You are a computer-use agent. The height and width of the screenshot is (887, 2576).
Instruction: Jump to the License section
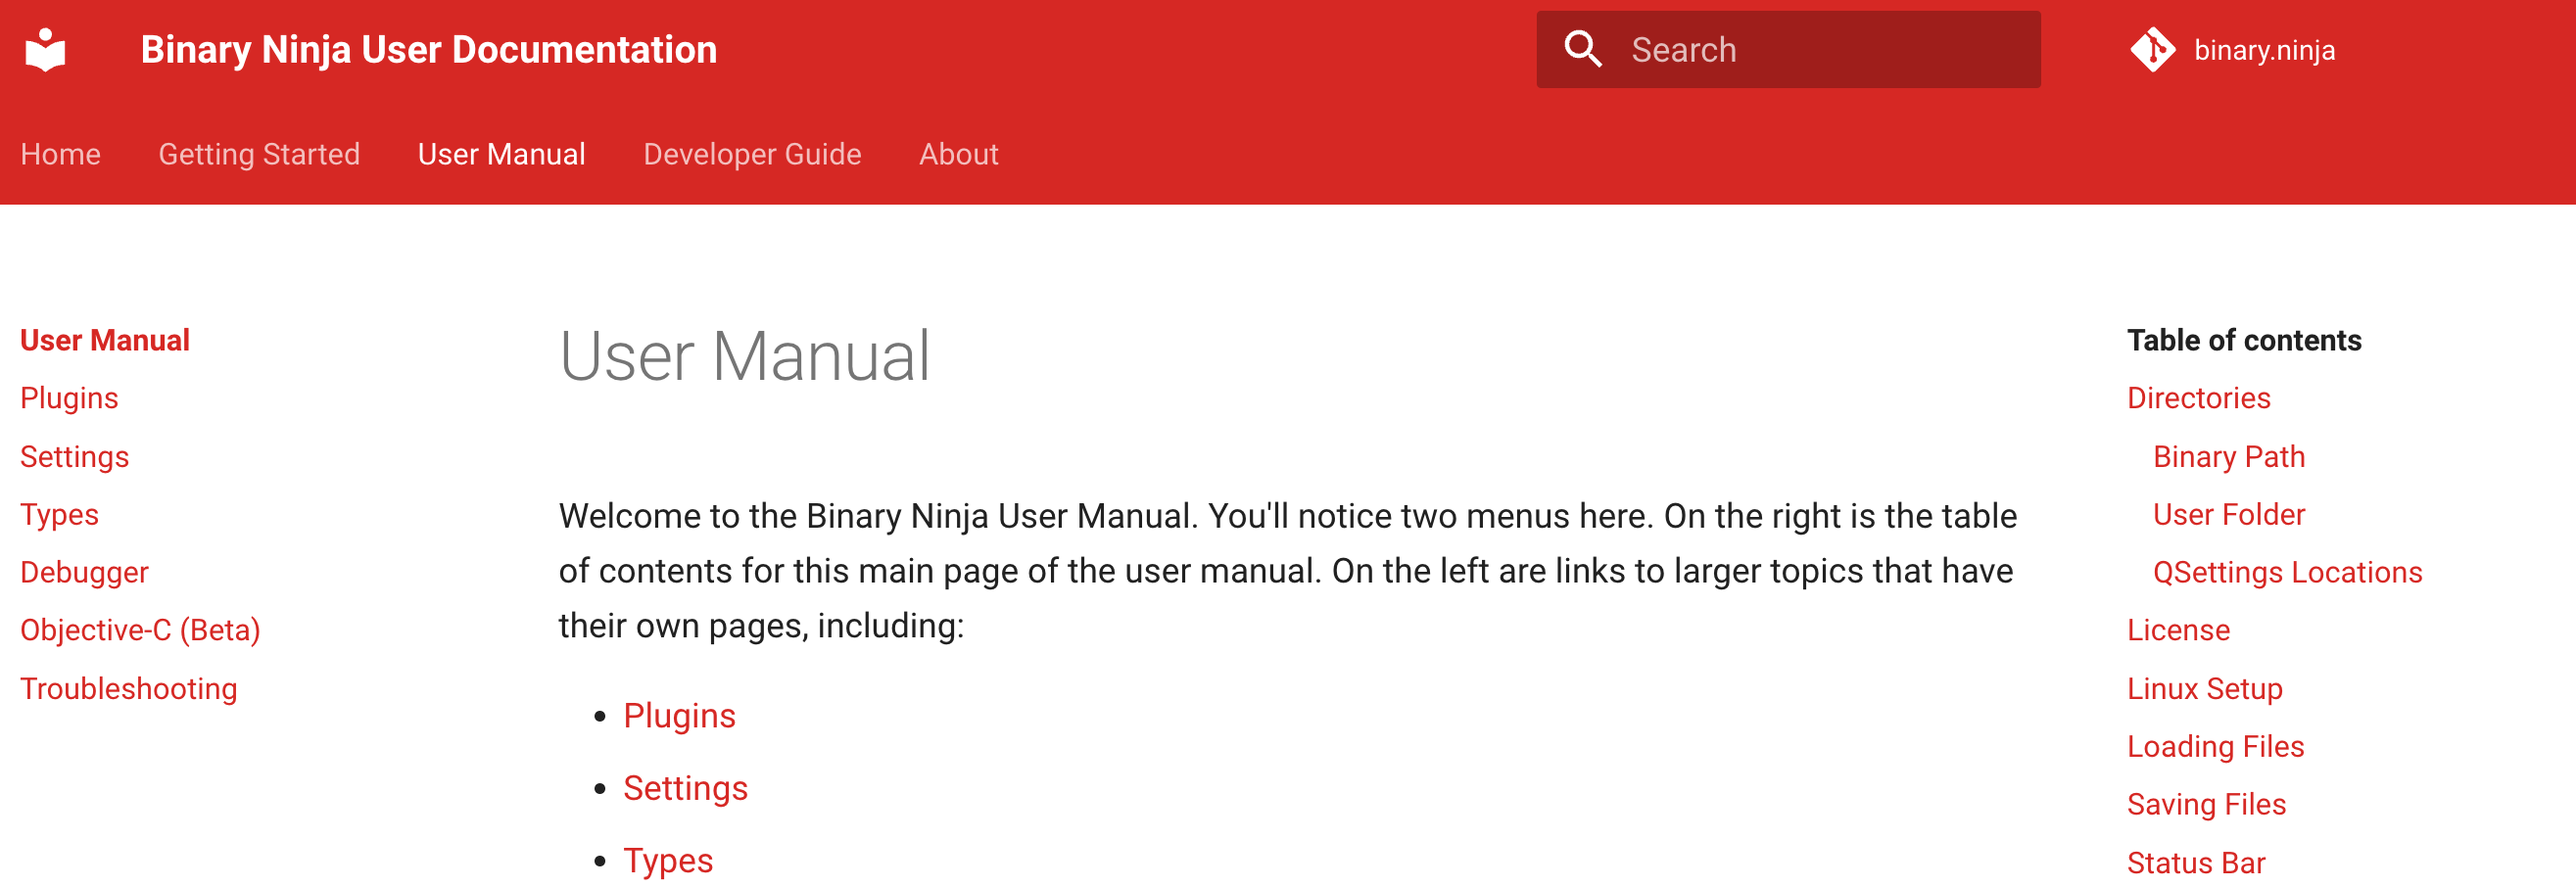coord(2178,630)
